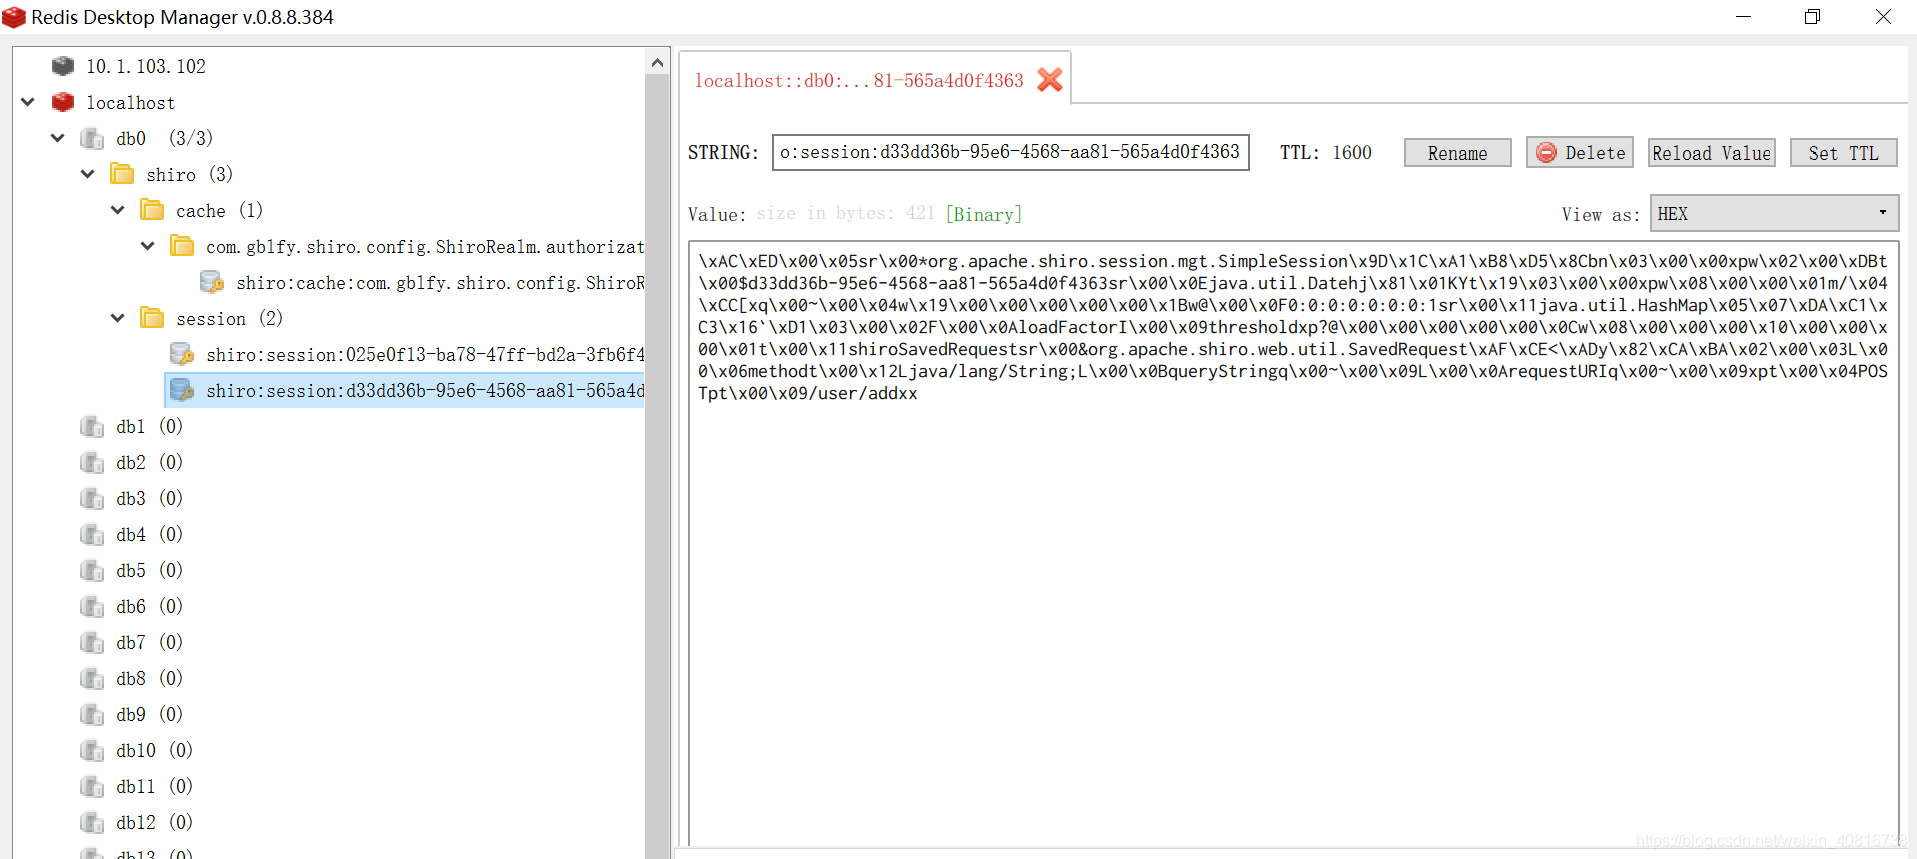The height and width of the screenshot is (859, 1917).
Task: Click the cache folder icon
Action: [153, 210]
